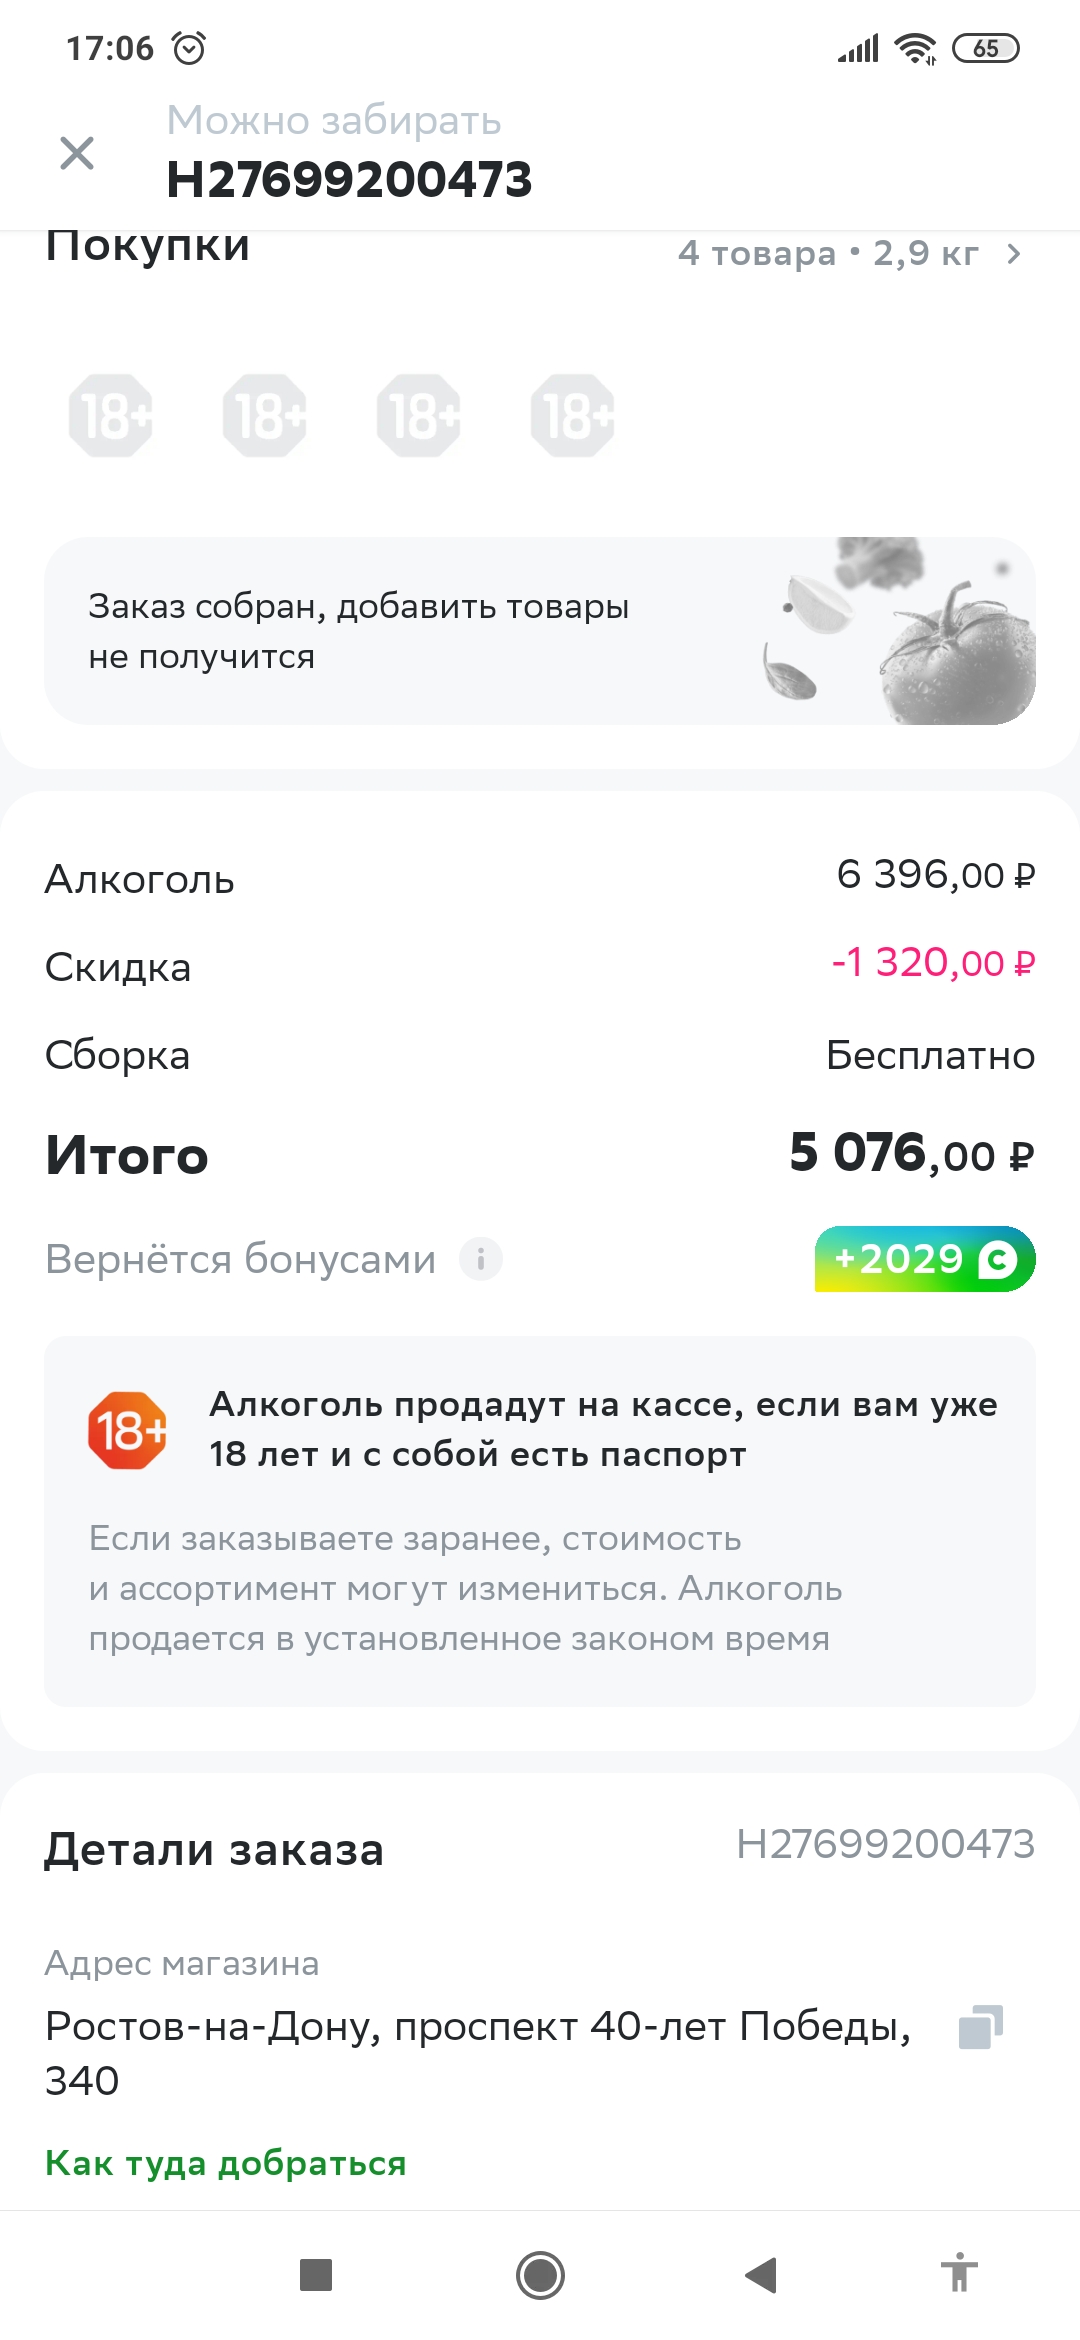This screenshot has width=1080, height=2340.
Task: Close the order screen with the X icon
Action: tap(77, 153)
